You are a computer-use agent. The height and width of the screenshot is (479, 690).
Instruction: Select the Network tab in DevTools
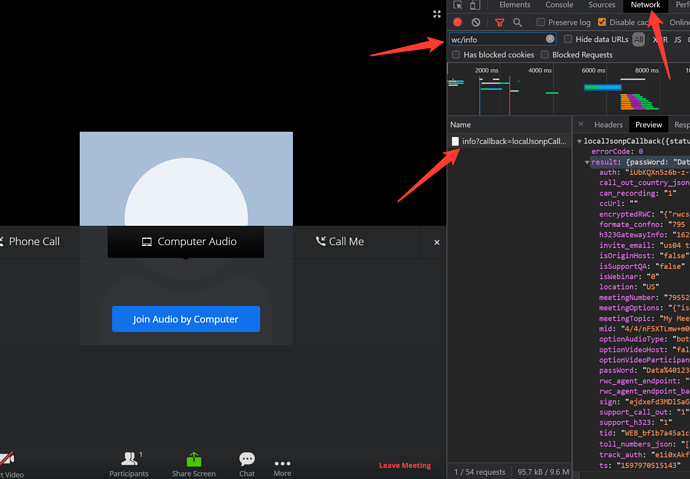(645, 5)
